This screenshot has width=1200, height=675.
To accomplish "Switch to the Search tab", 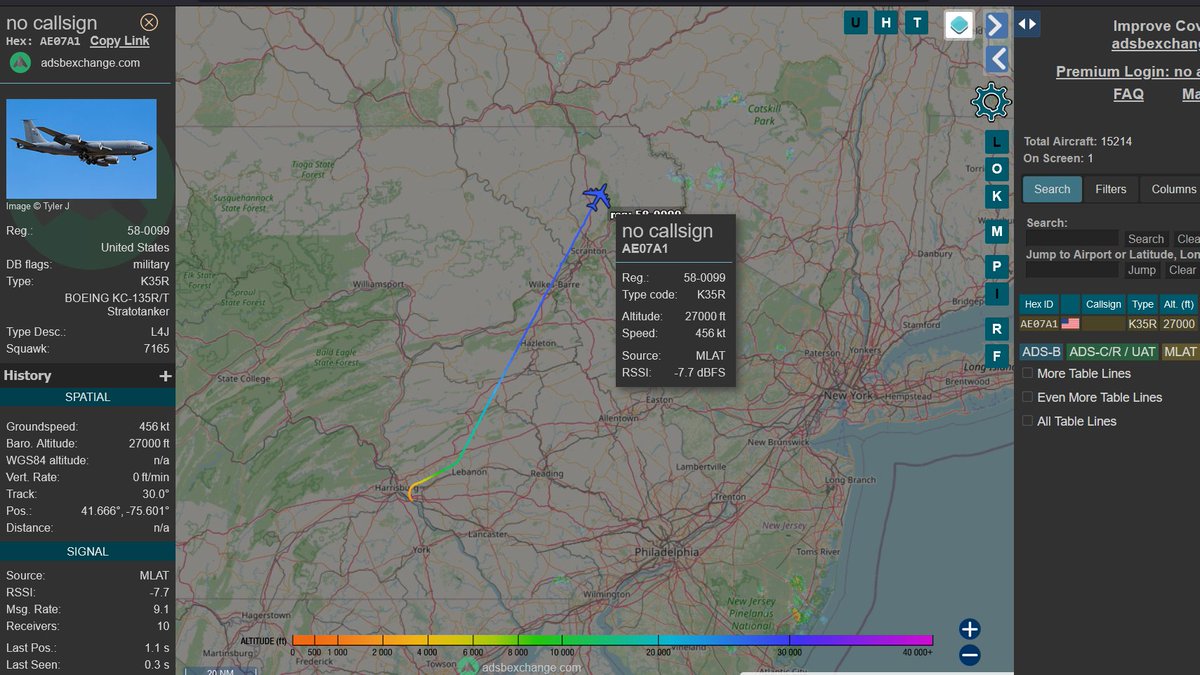I will (1052, 189).
